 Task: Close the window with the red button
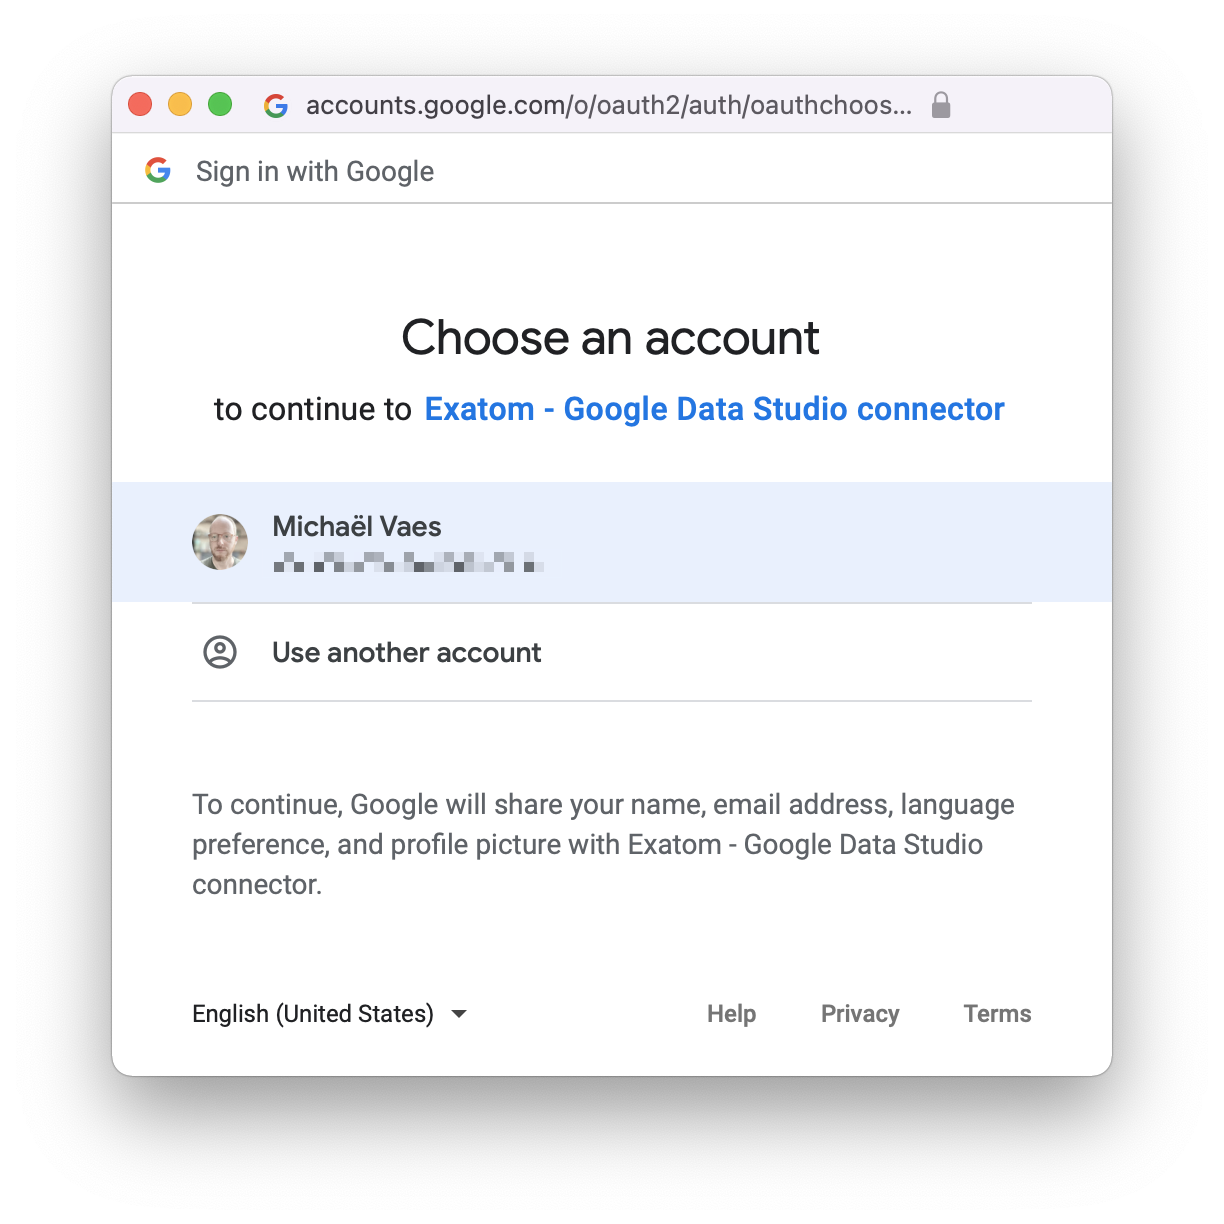(x=140, y=104)
